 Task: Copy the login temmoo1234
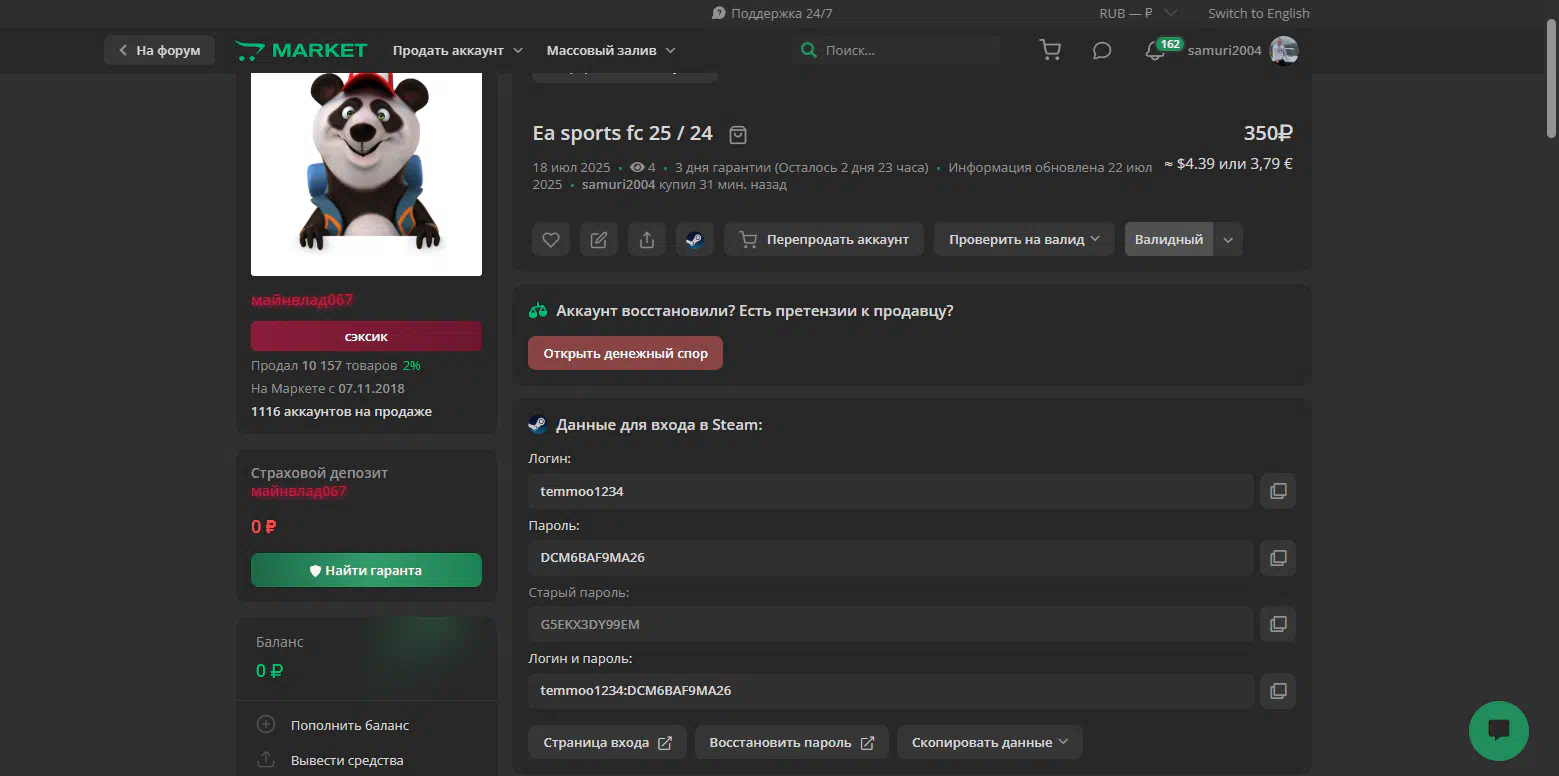(1278, 491)
